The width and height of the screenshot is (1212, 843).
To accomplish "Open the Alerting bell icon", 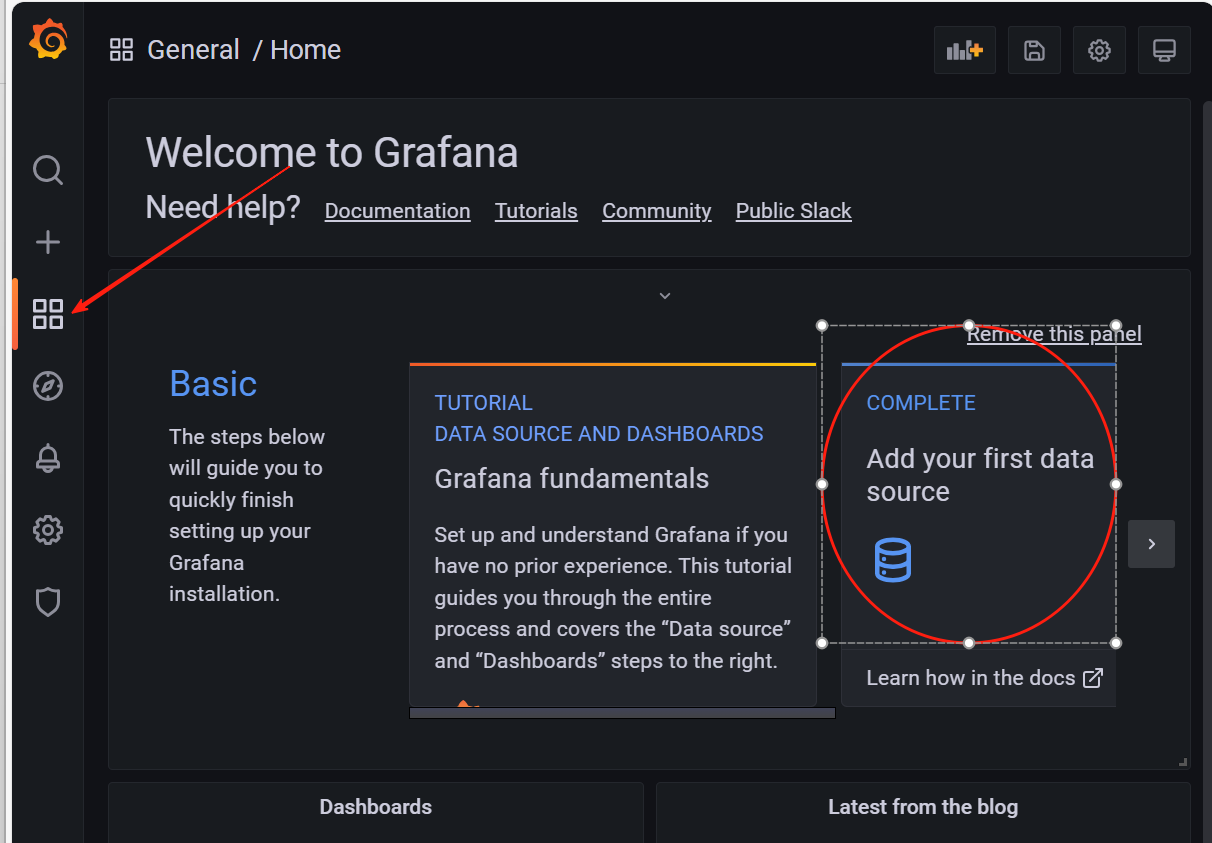I will 48,458.
